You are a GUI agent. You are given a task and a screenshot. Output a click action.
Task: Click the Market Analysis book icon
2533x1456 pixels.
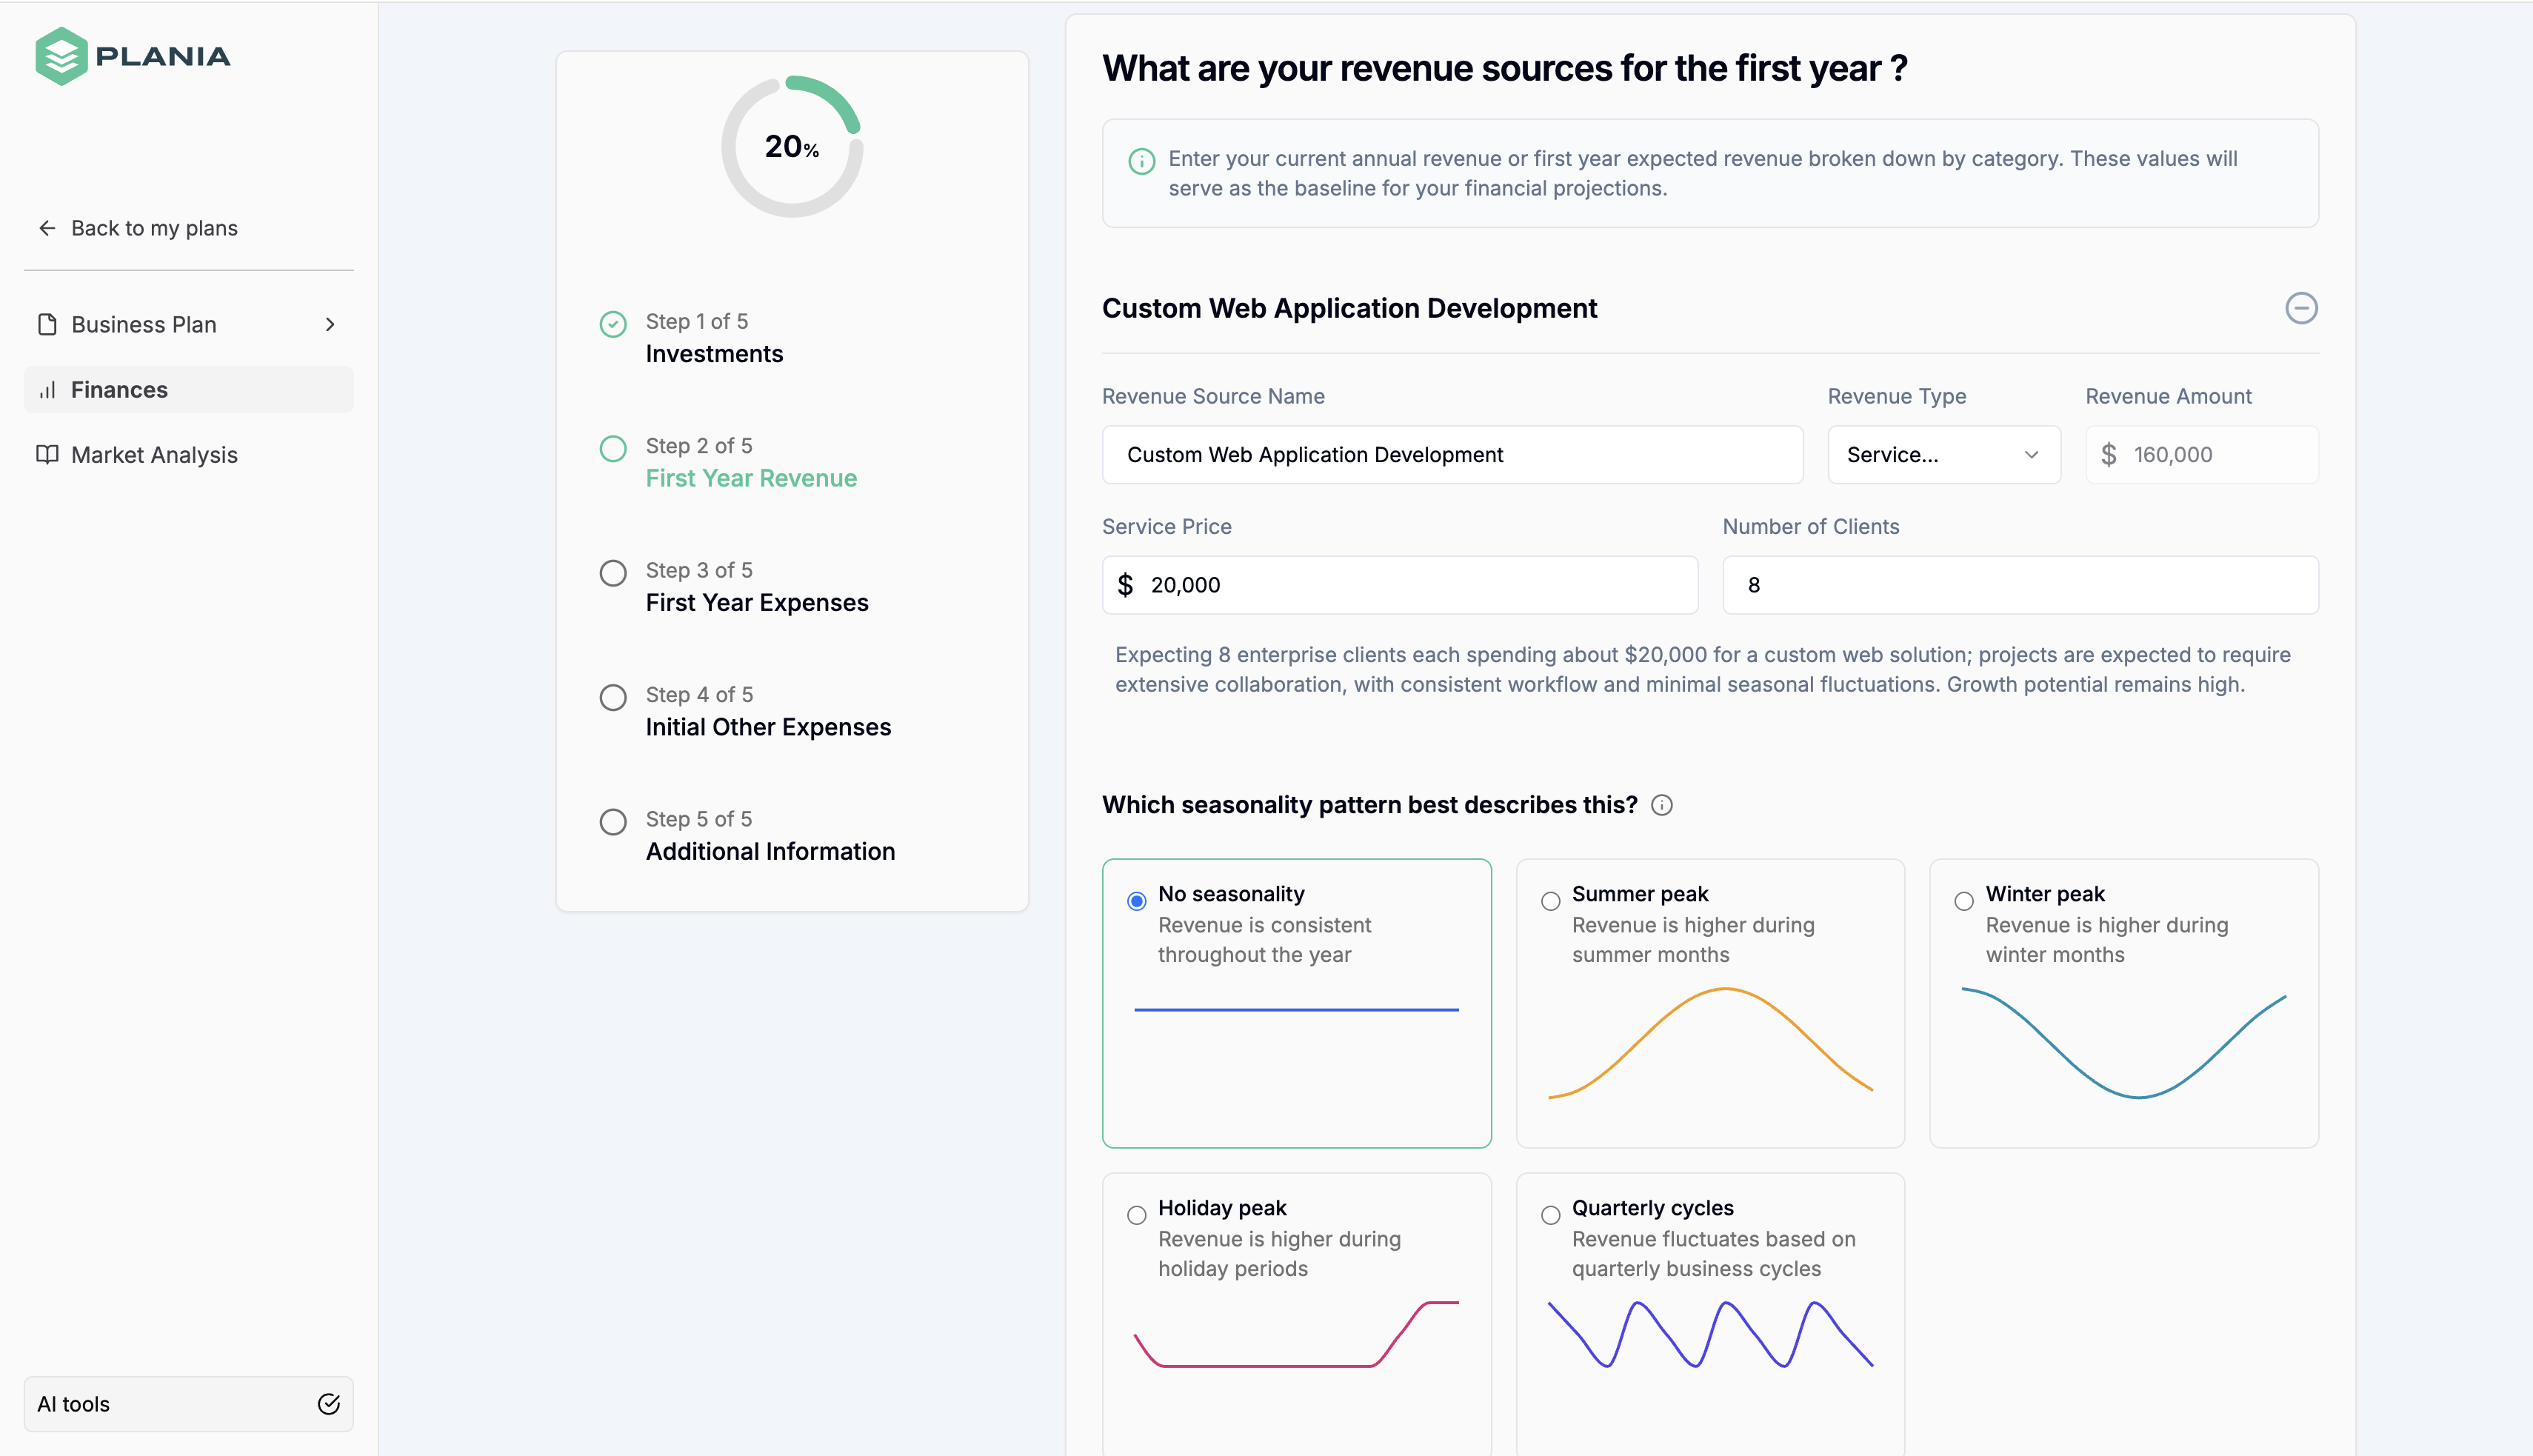[x=47, y=455]
